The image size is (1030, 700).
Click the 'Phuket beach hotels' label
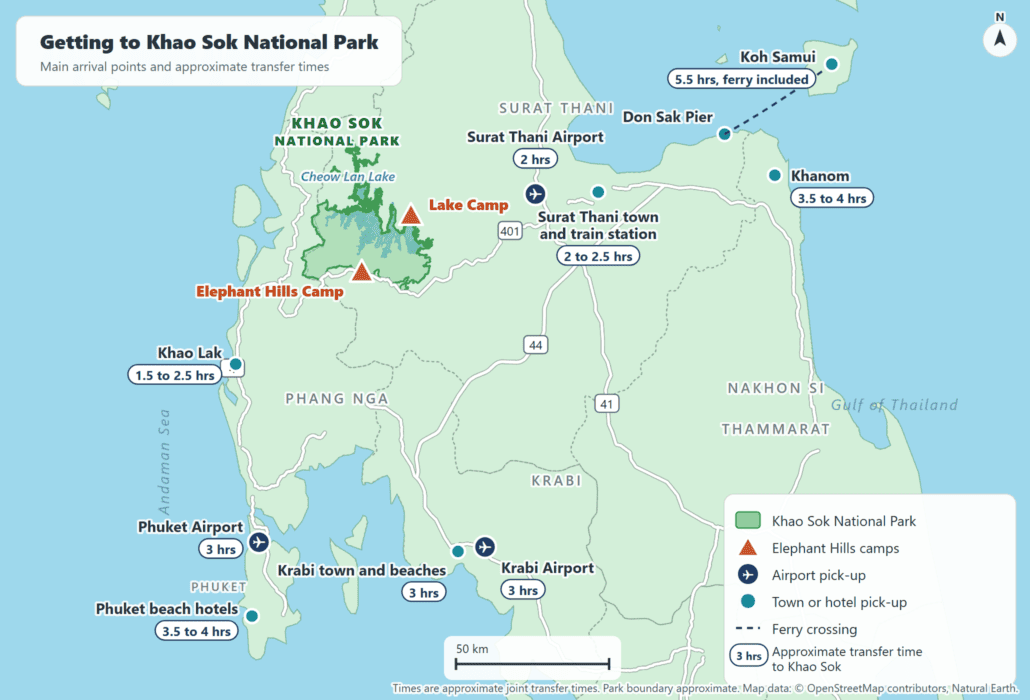tap(167, 609)
